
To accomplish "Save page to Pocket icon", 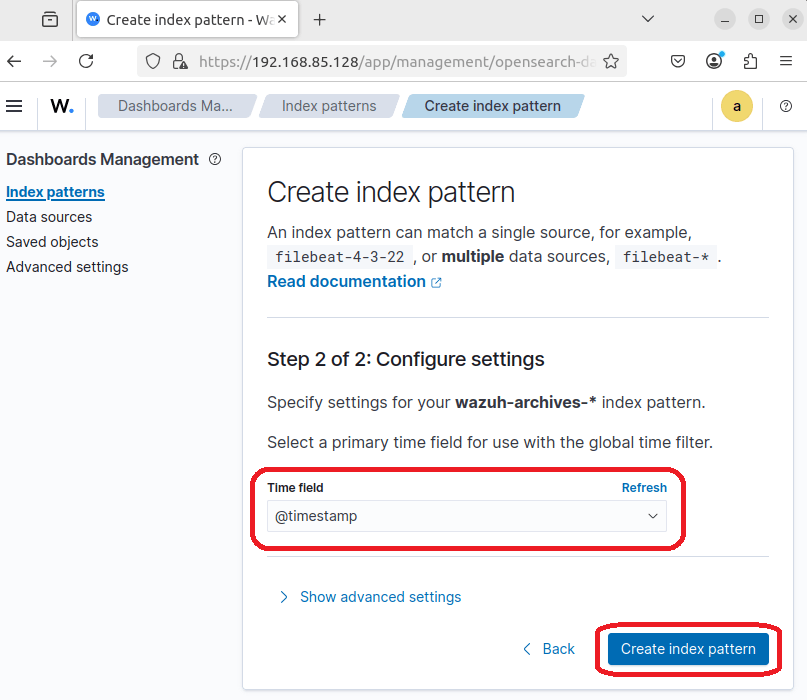I will (678, 61).
